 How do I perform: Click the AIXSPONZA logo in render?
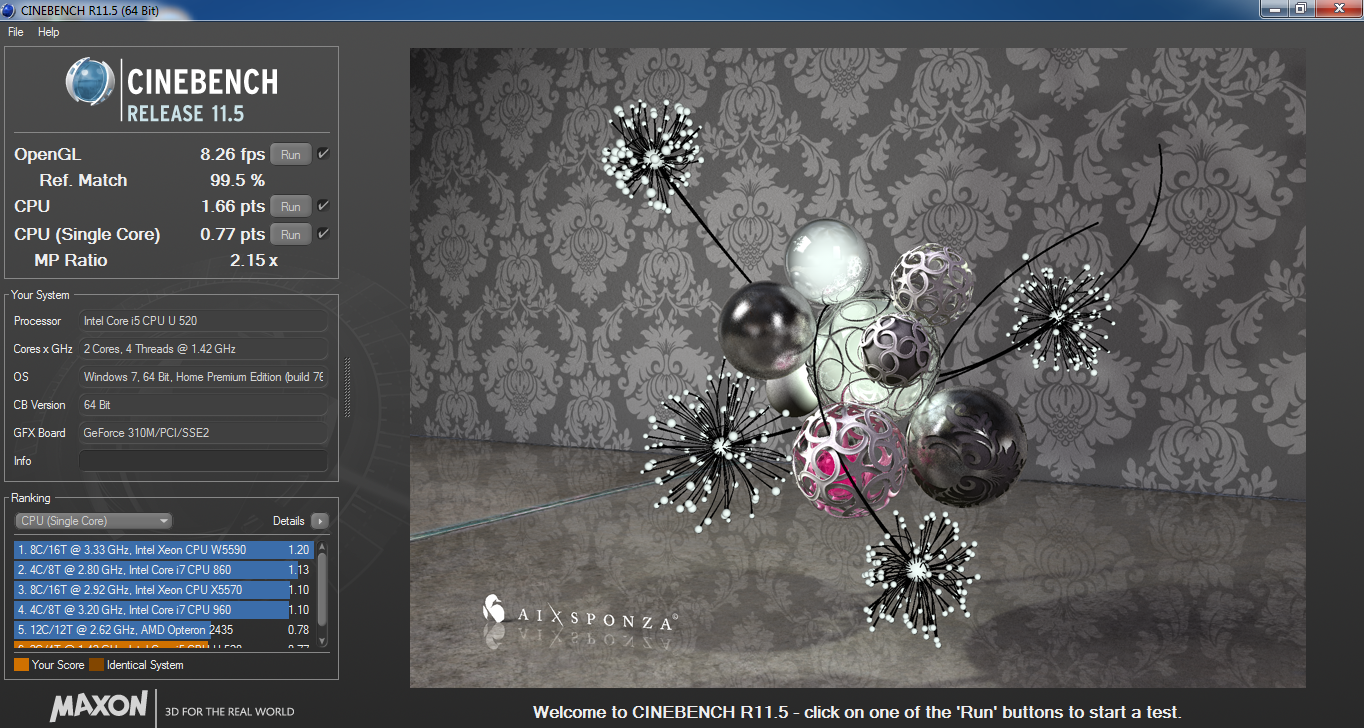(x=580, y=614)
